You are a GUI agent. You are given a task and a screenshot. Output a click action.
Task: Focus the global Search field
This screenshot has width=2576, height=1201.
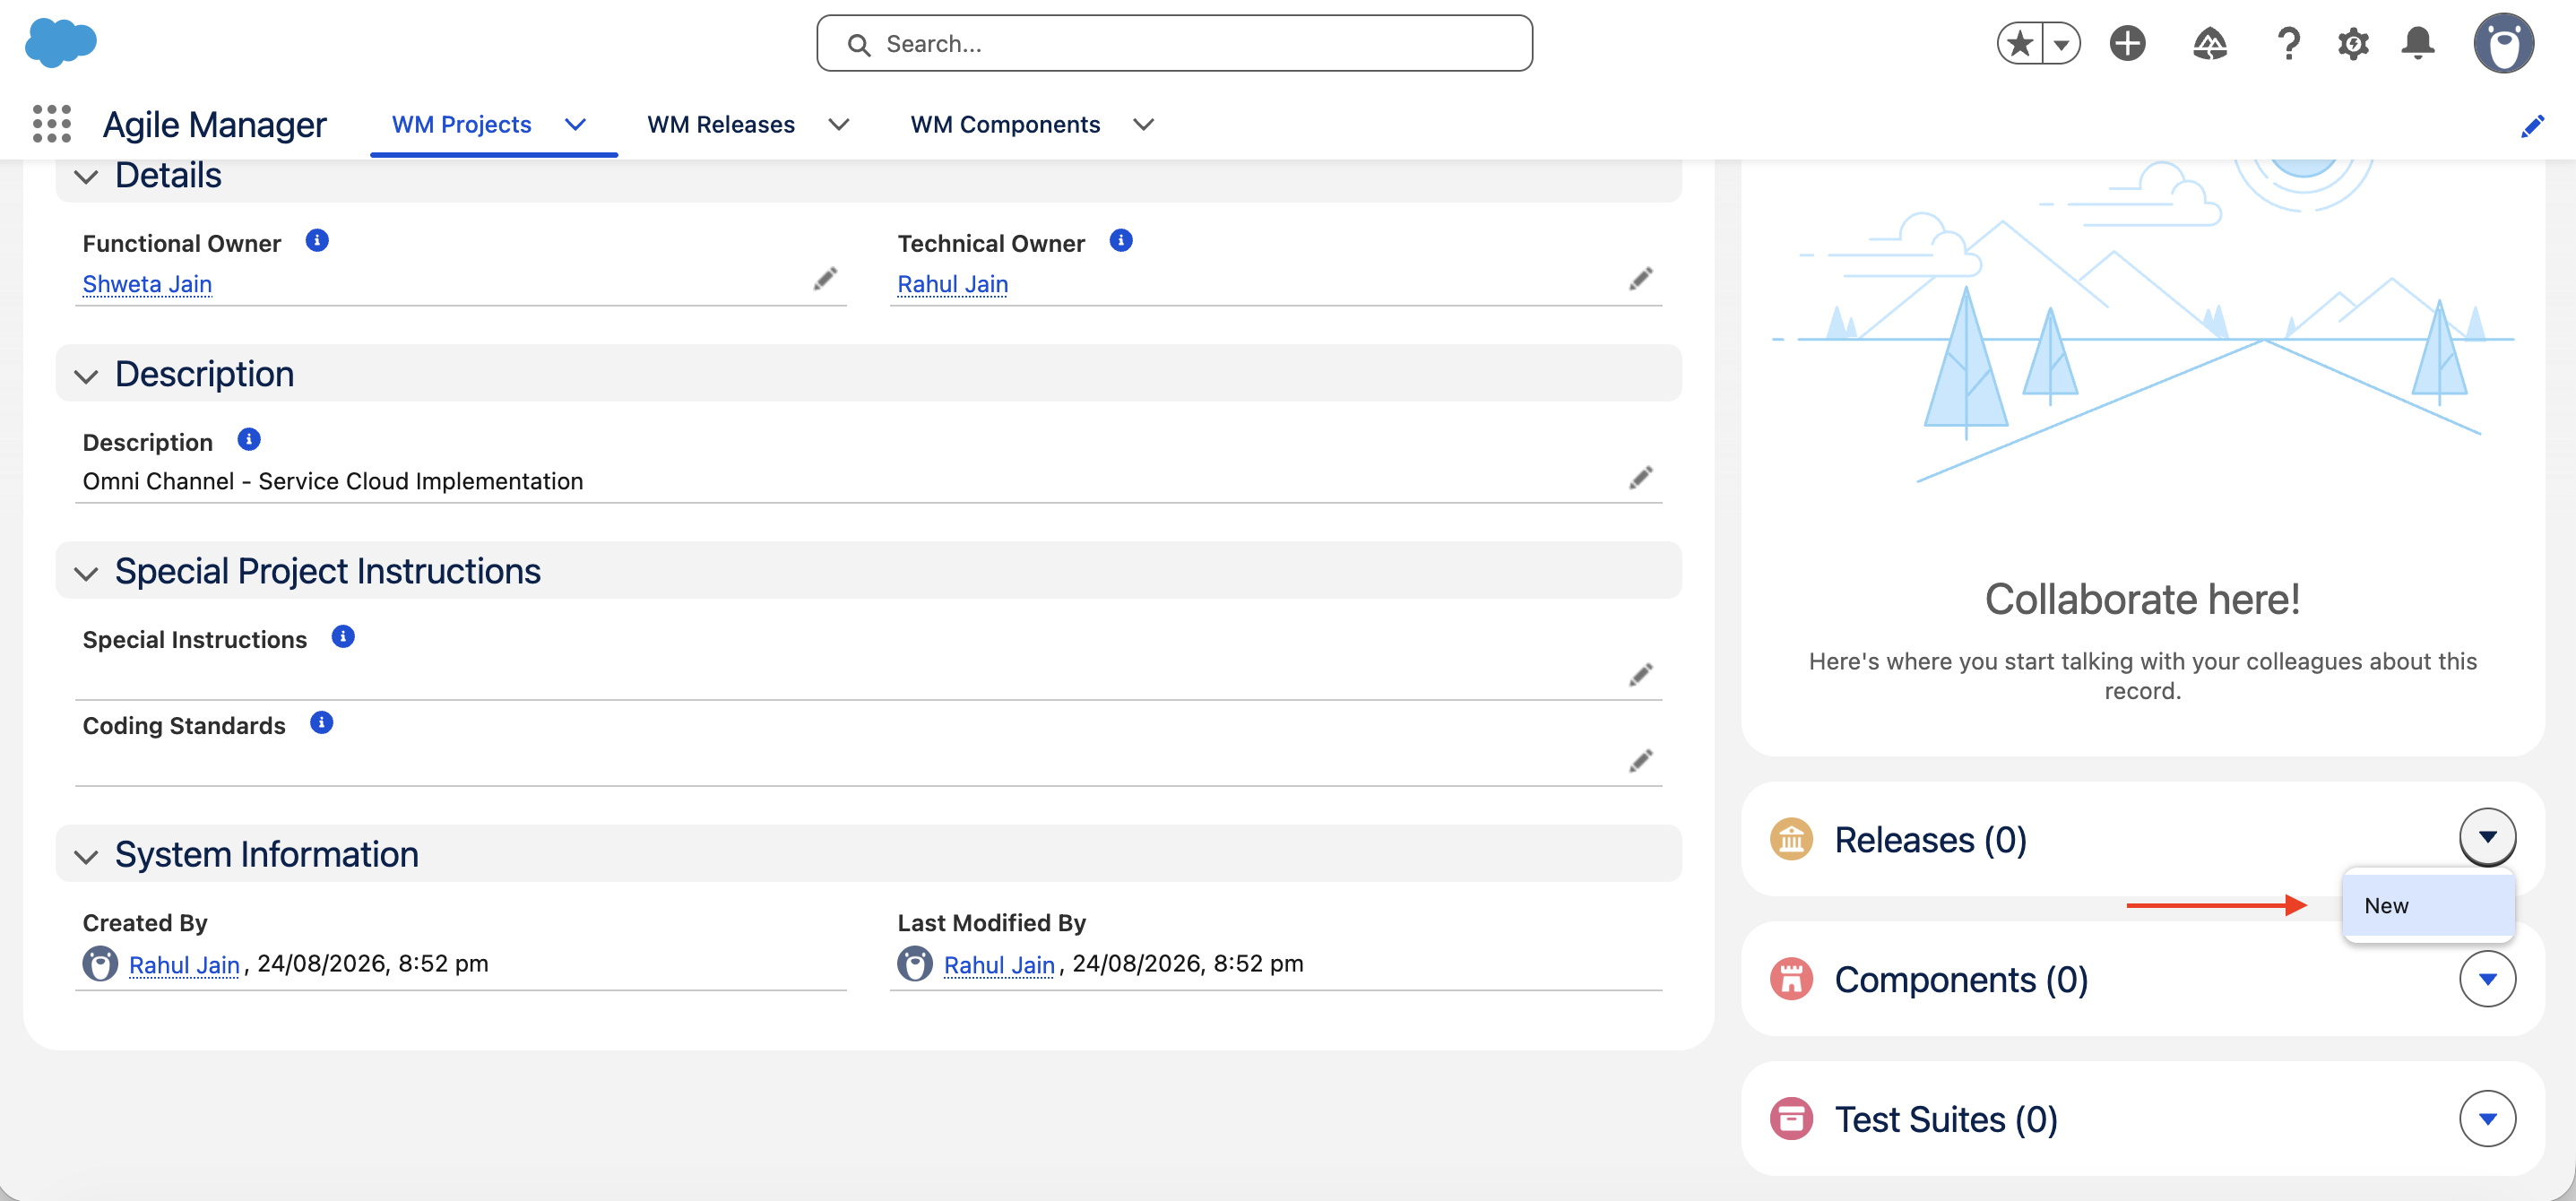click(1174, 43)
